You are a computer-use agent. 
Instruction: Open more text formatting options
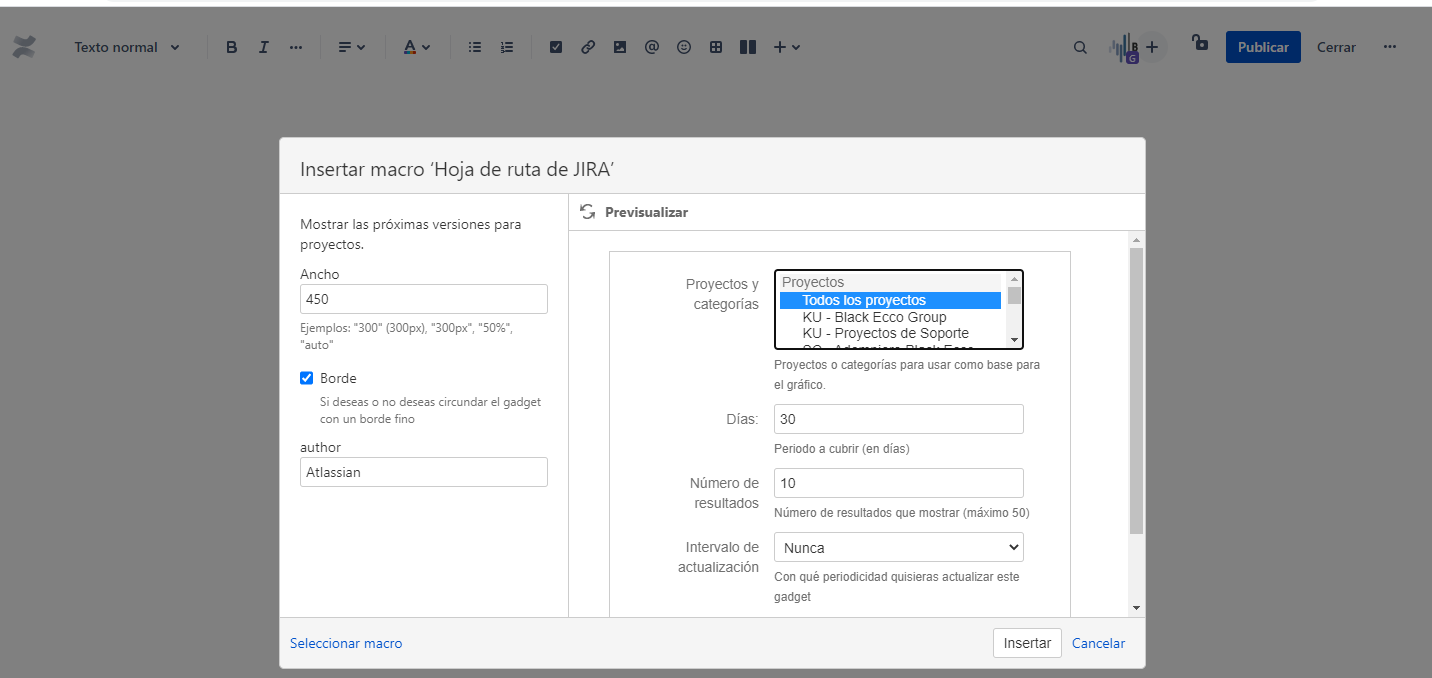(296, 47)
